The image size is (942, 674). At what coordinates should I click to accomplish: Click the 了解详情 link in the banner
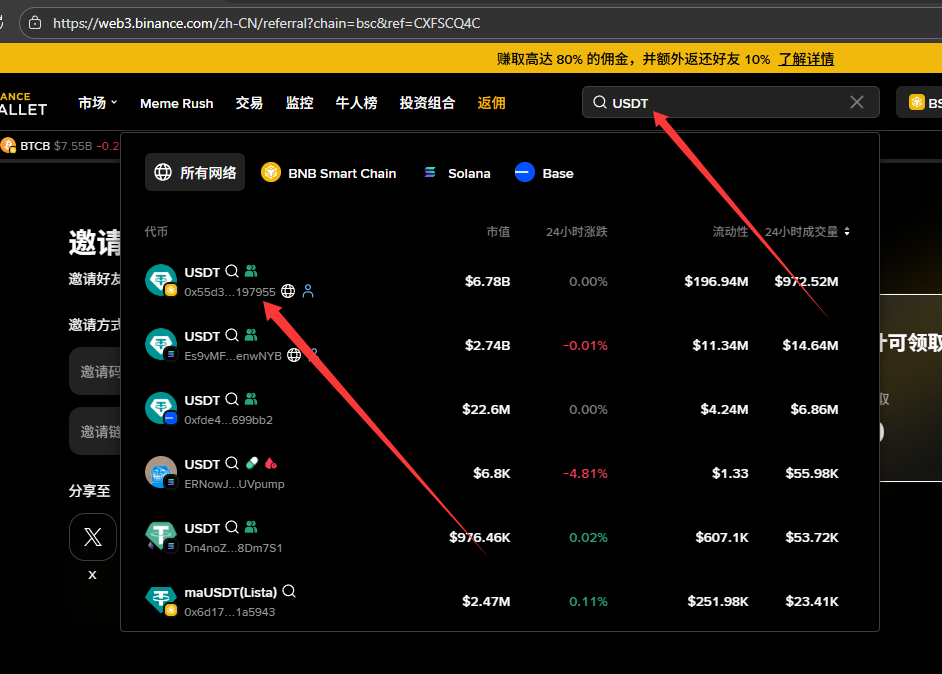[x=806, y=59]
